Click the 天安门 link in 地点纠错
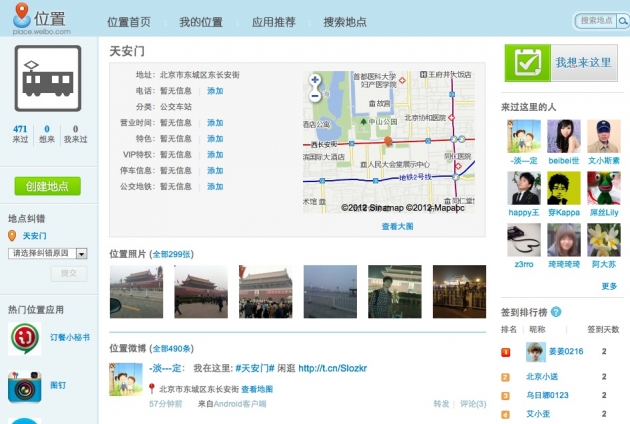The width and height of the screenshot is (630, 424). coord(35,236)
